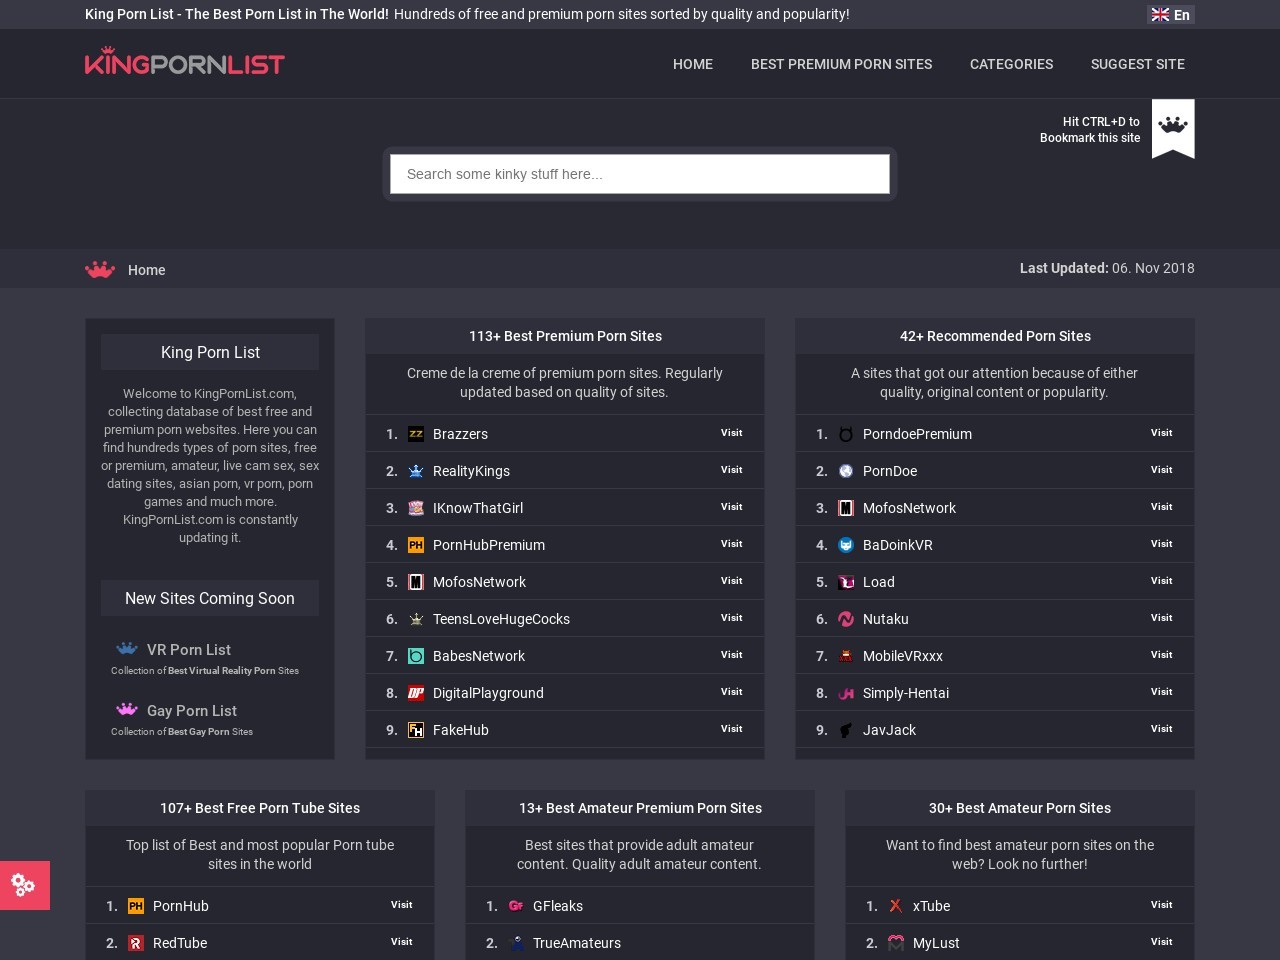Click Visit next to MofosNetwork in premium list
1280x960 pixels.
point(732,581)
